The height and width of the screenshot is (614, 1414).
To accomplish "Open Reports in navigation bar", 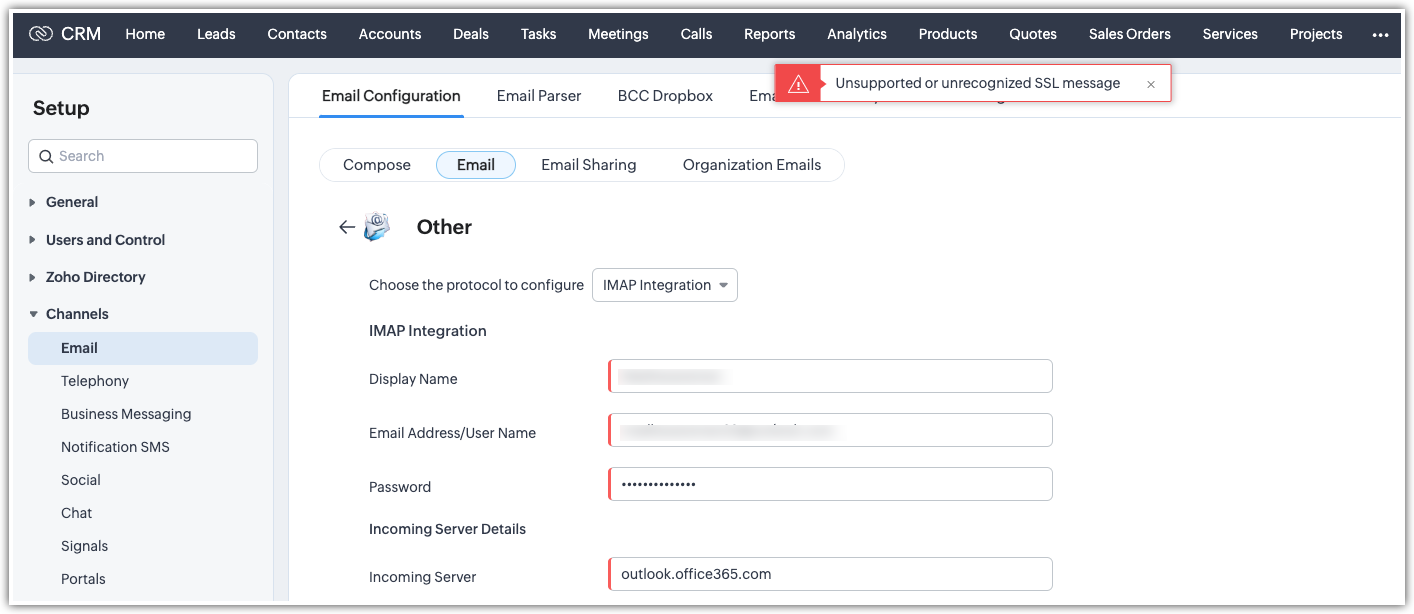I will (x=770, y=34).
